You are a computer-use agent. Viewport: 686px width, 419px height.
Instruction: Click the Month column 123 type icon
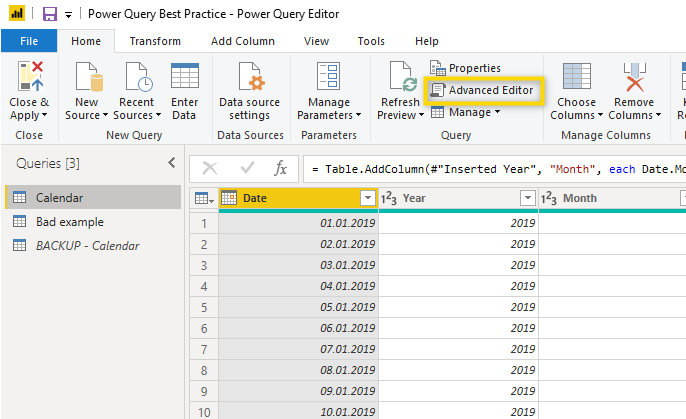pos(549,199)
